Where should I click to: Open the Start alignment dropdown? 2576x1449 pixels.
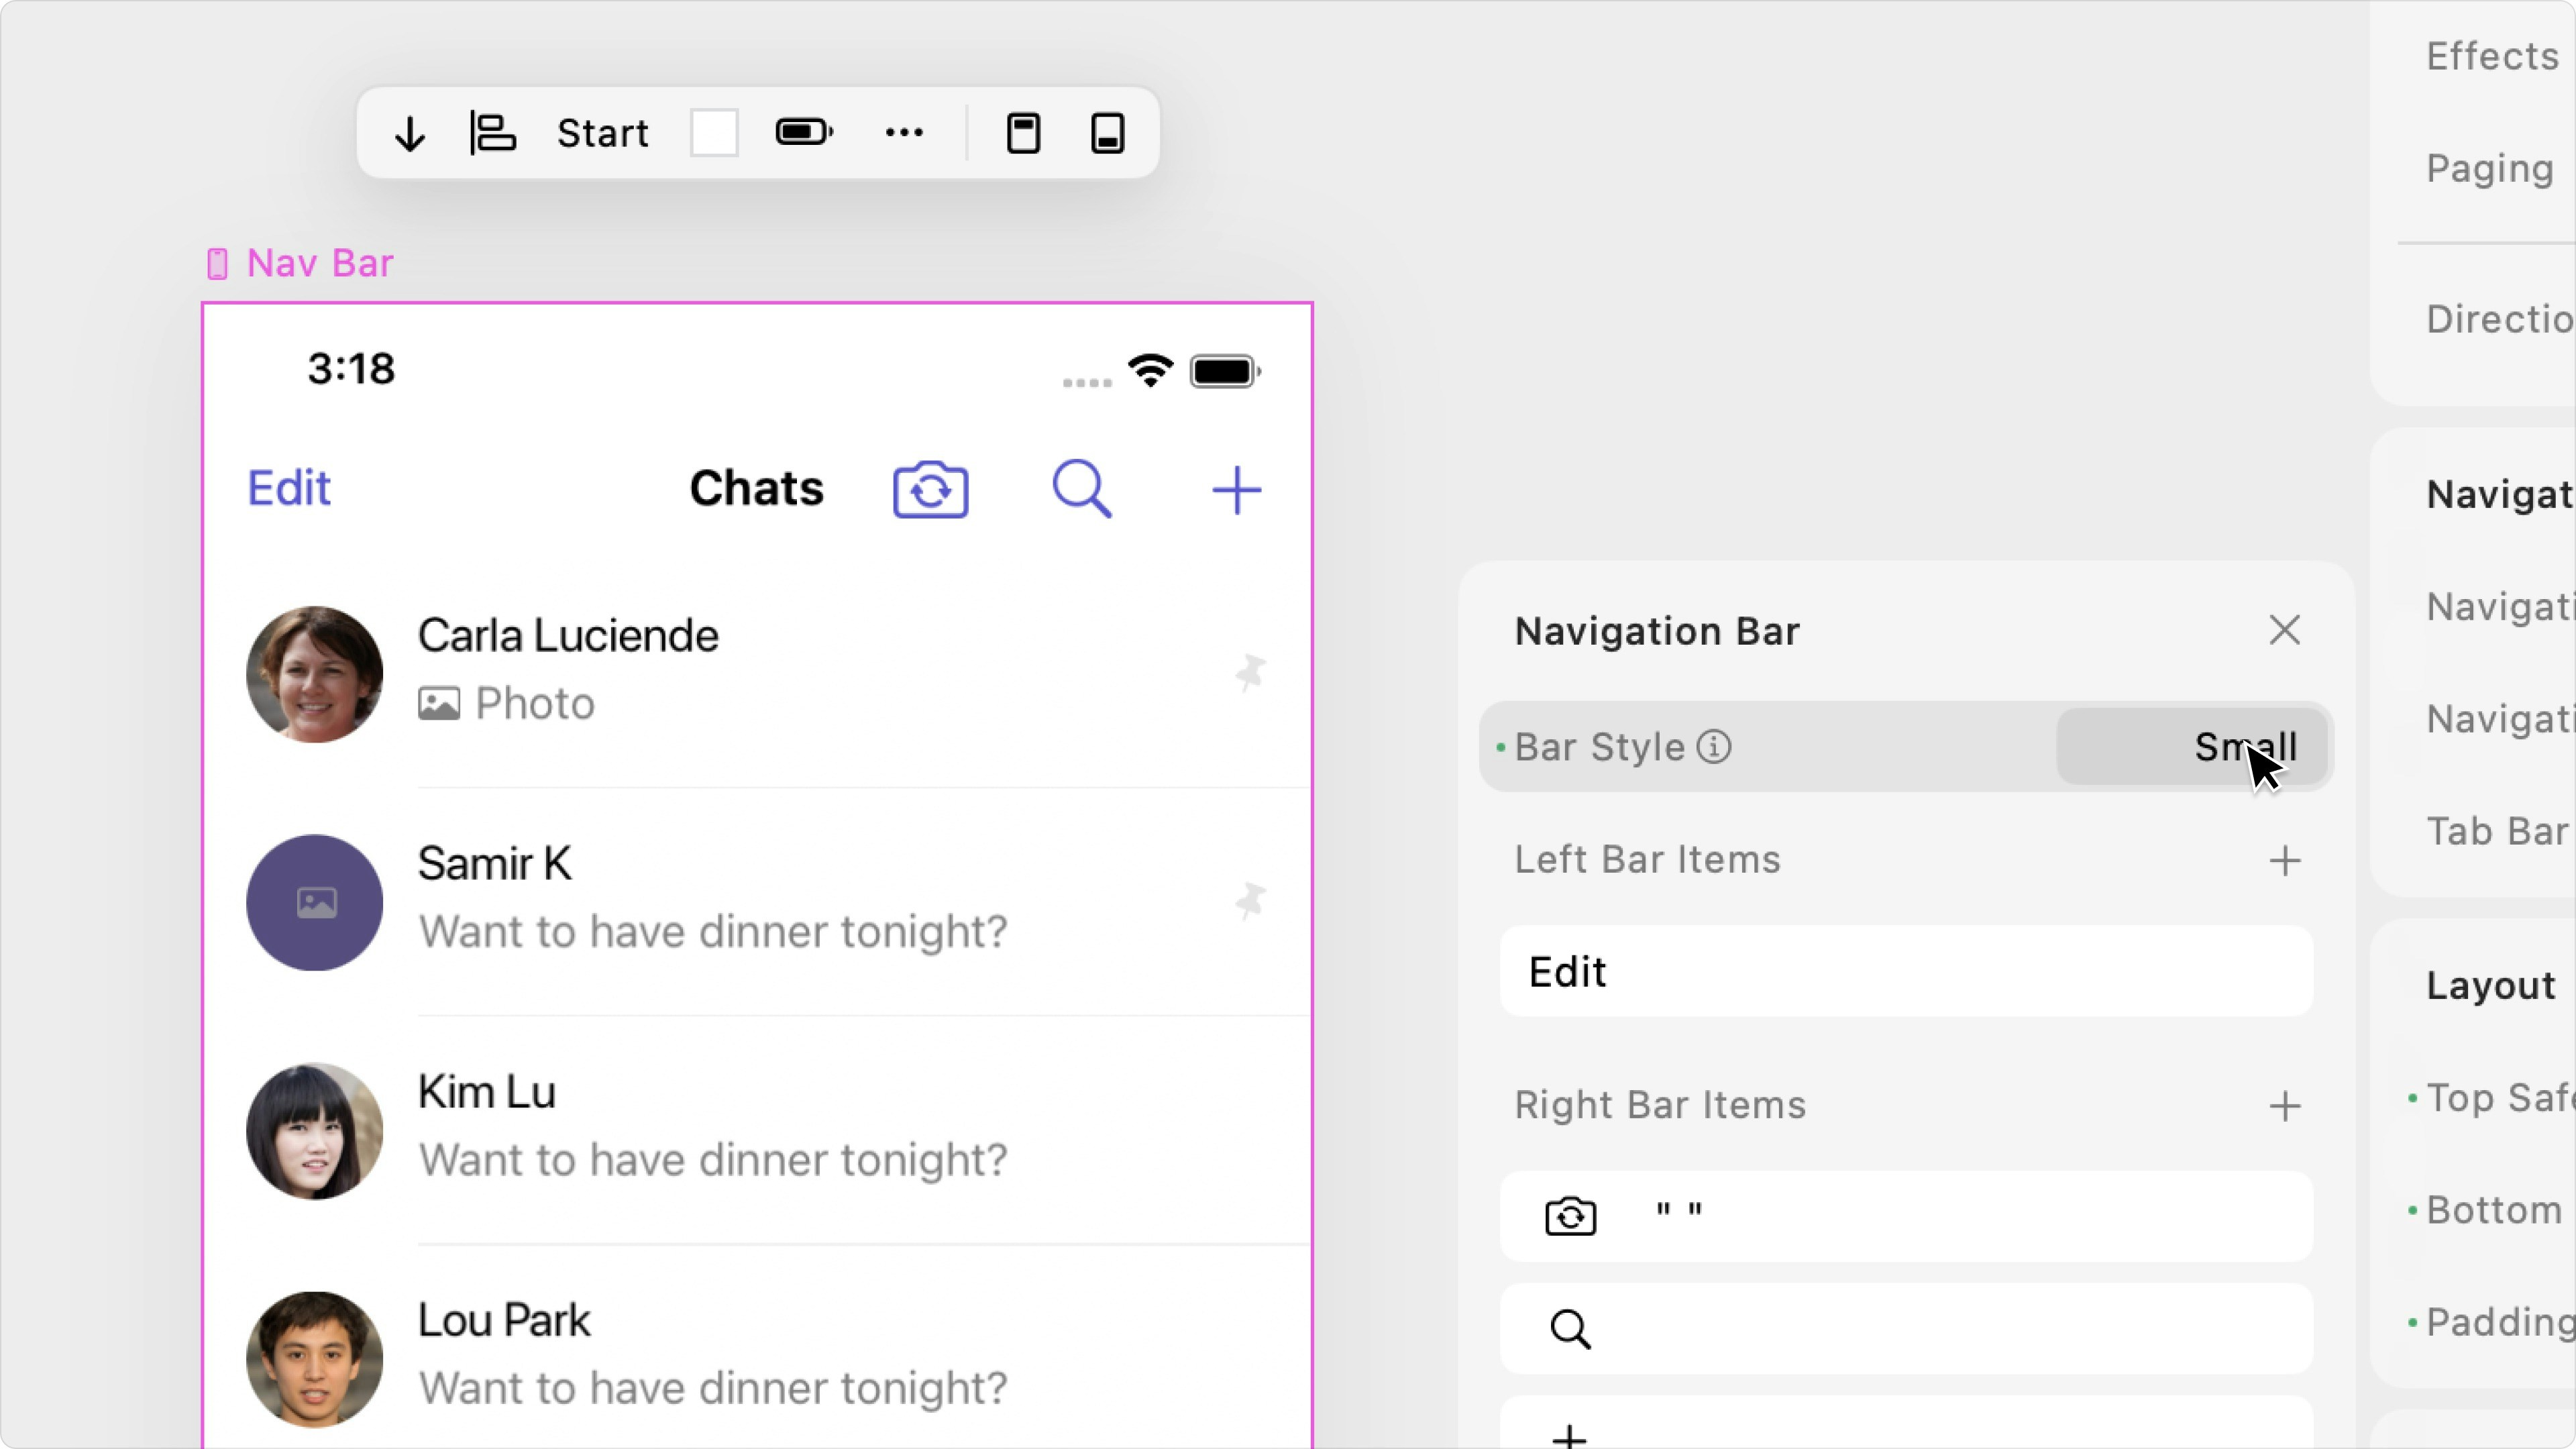pos(602,133)
